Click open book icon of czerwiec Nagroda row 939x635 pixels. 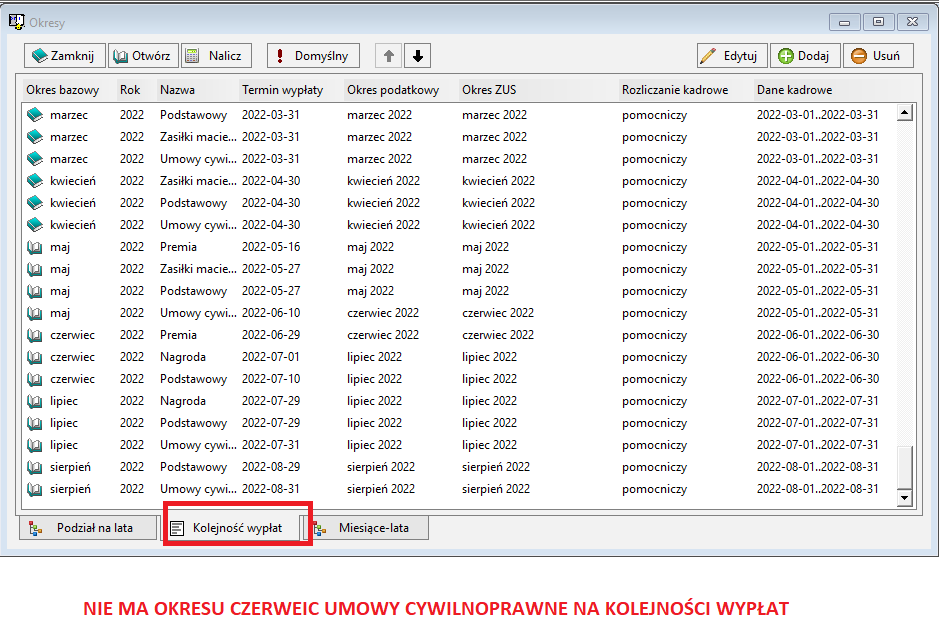pyautogui.click(x=35, y=357)
